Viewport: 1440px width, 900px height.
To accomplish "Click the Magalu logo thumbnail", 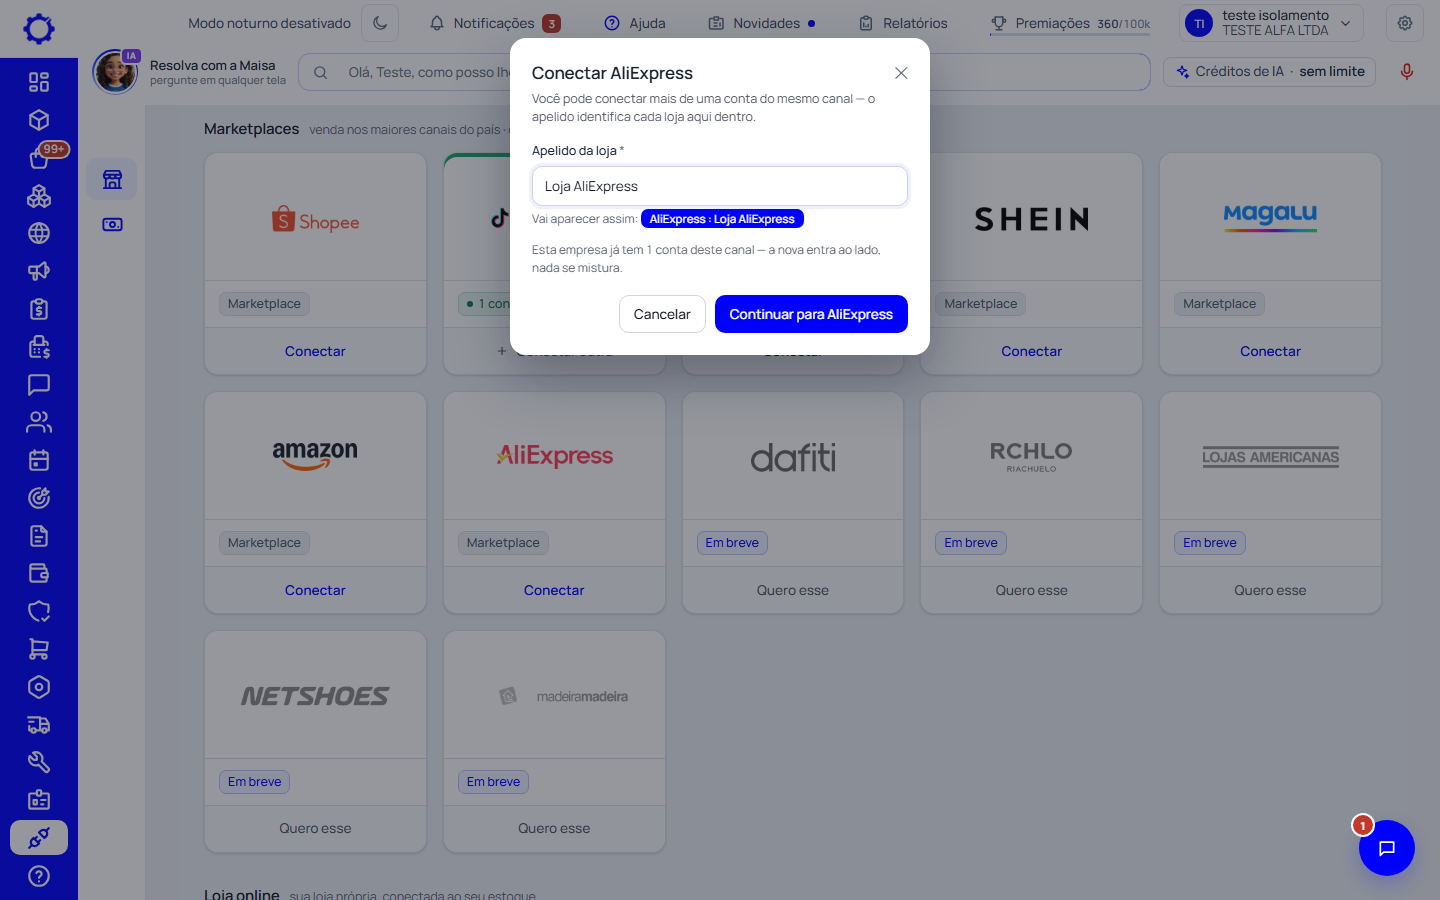I will click(x=1270, y=216).
